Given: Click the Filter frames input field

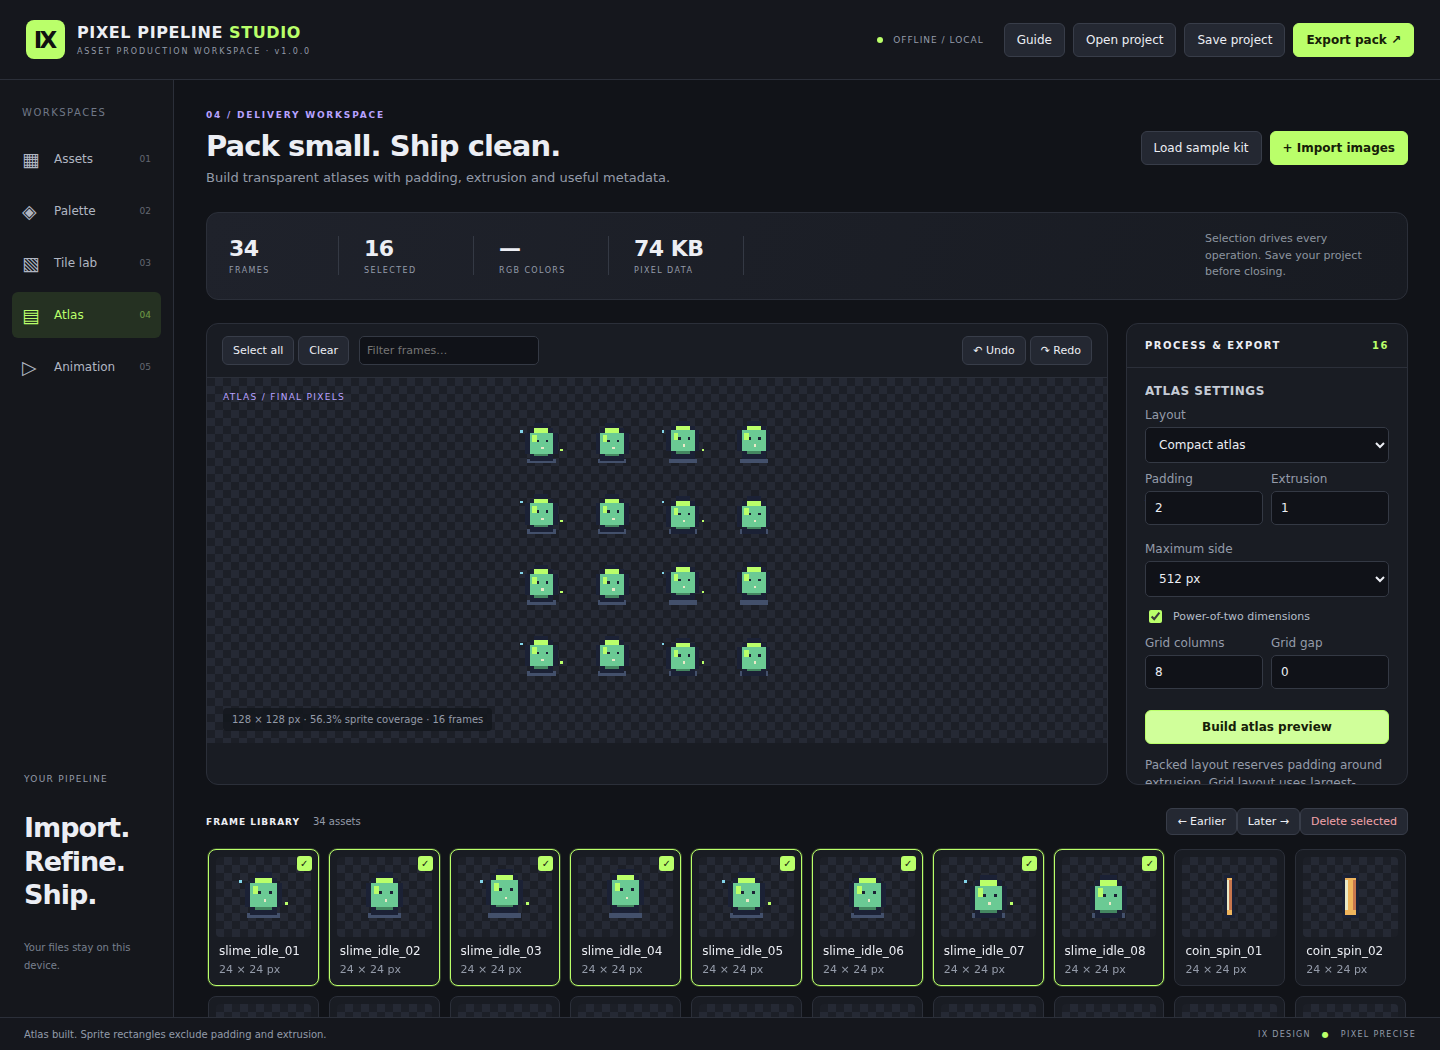Looking at the screenshot, I should [x=448, y=350].
